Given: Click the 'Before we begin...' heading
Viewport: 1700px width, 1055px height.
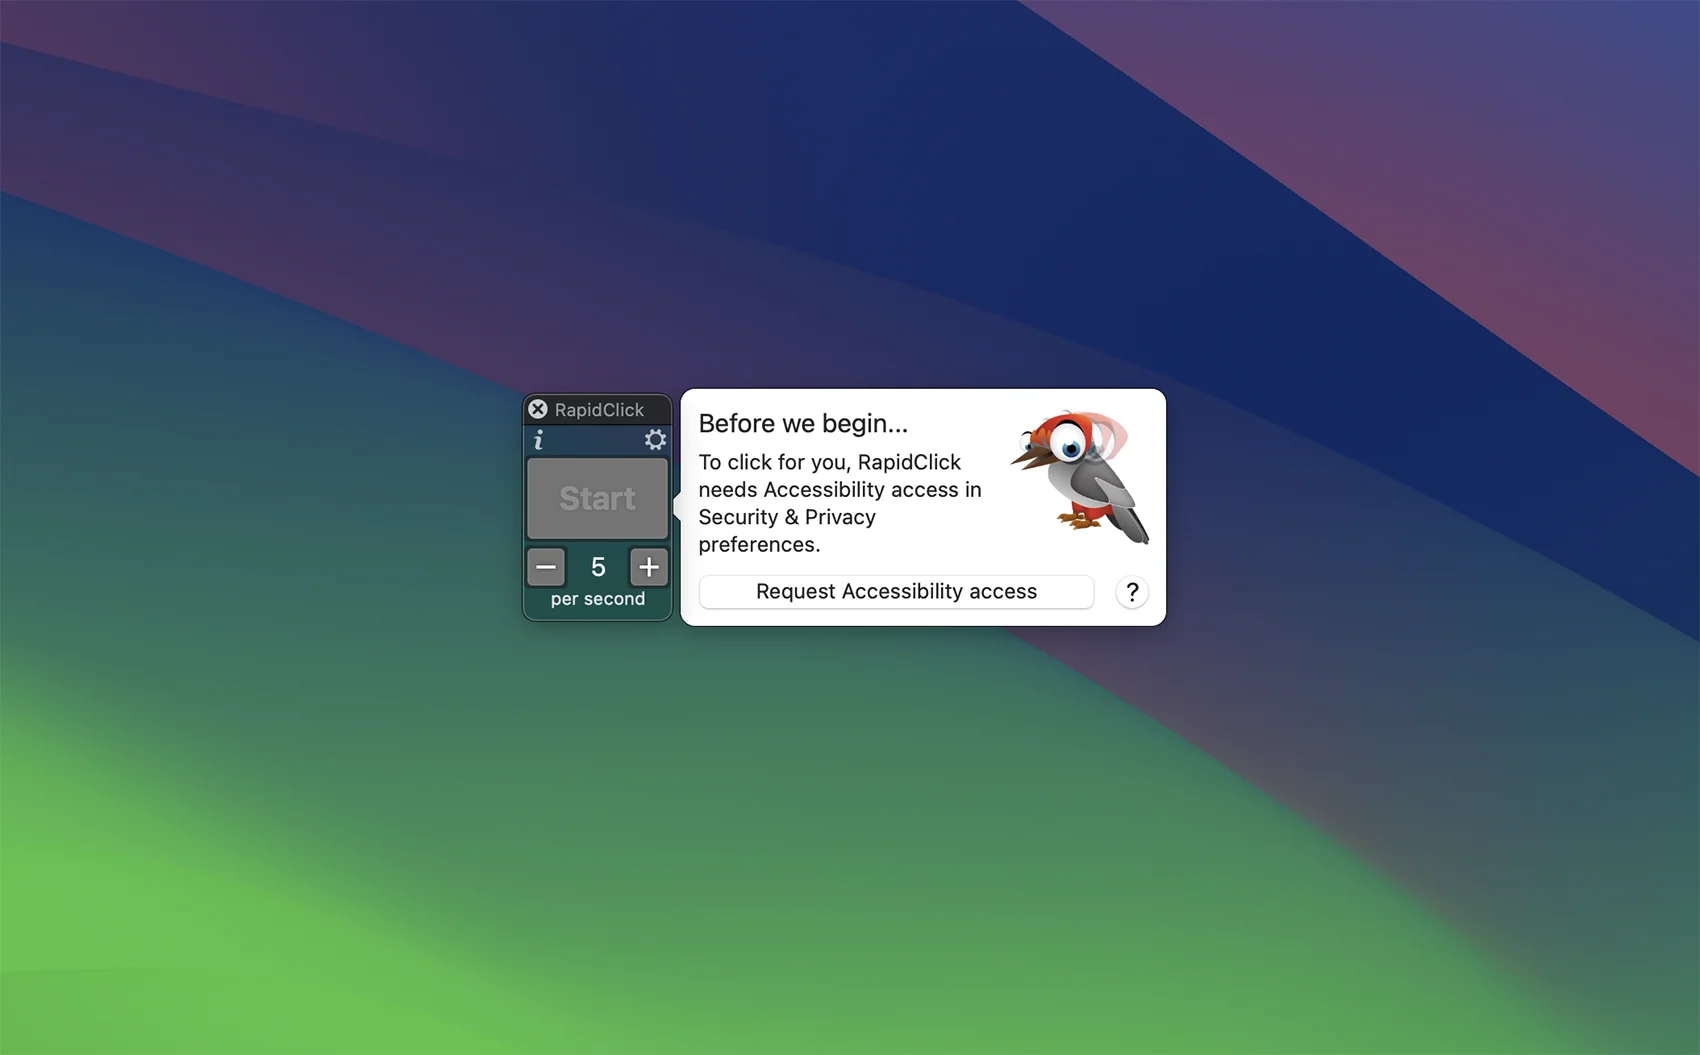Looking at the screenshot, I should pos(803,423).
